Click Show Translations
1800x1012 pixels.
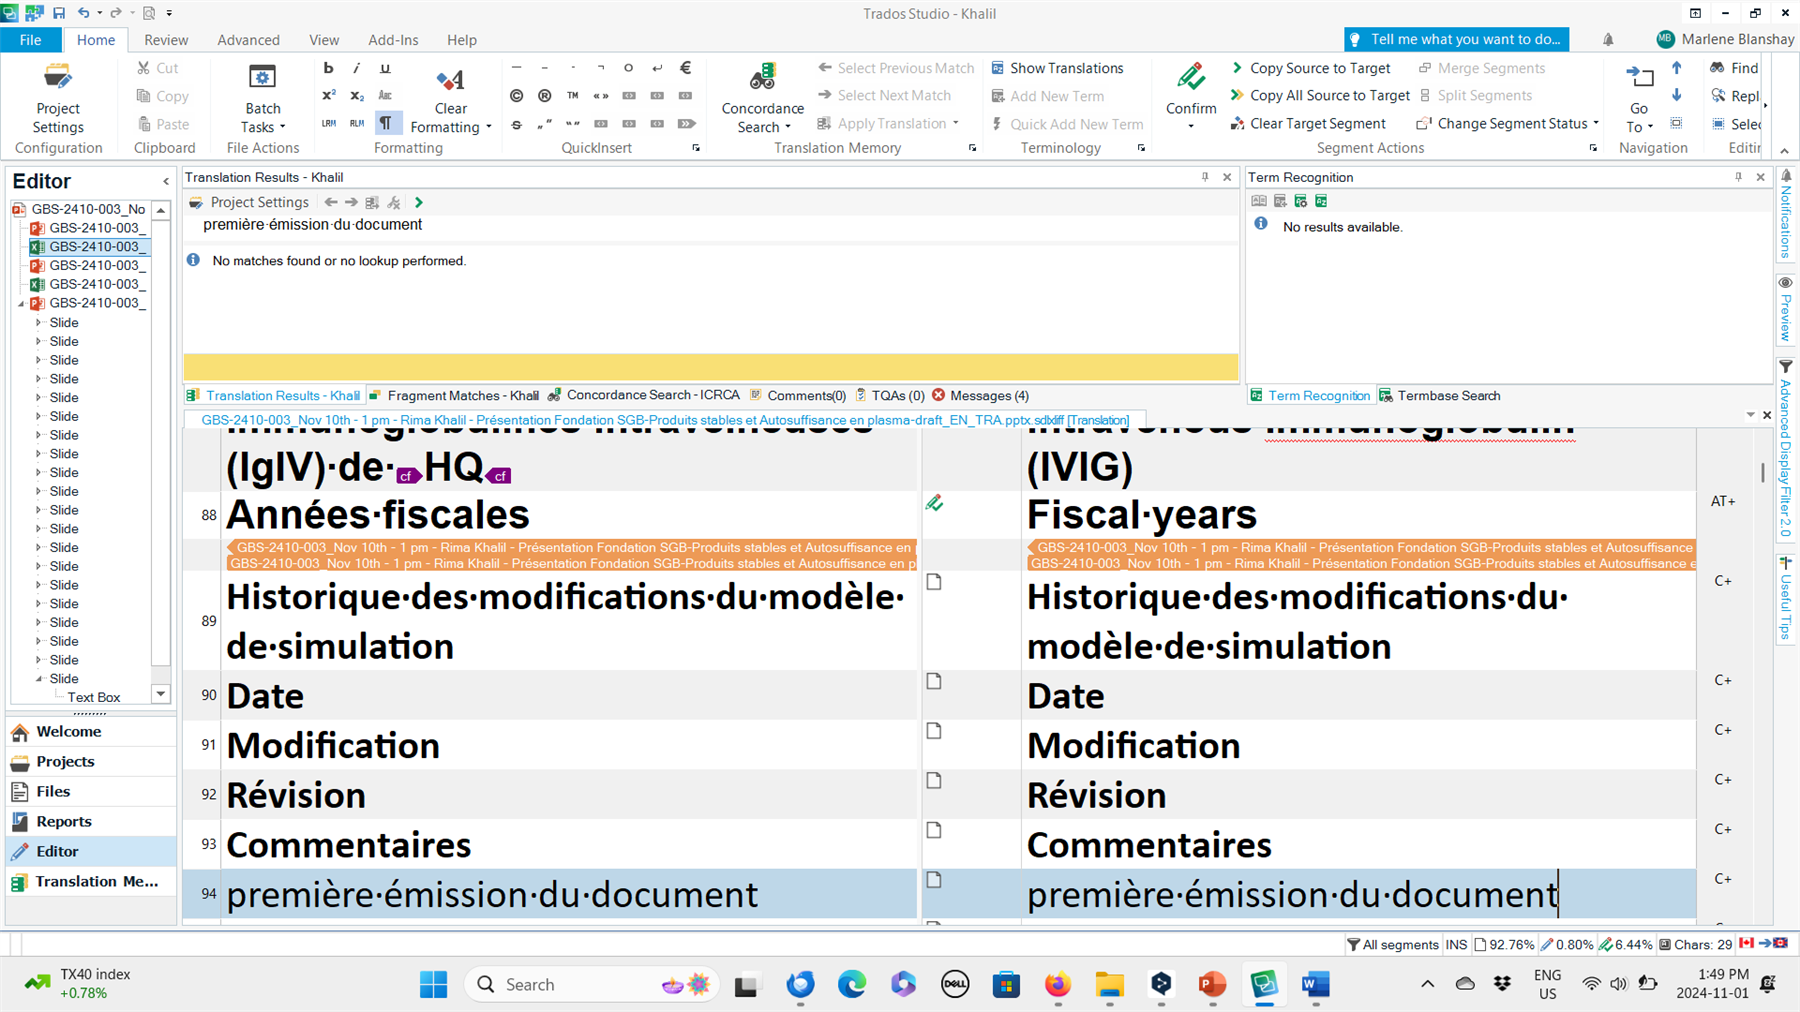(1057, 68)
